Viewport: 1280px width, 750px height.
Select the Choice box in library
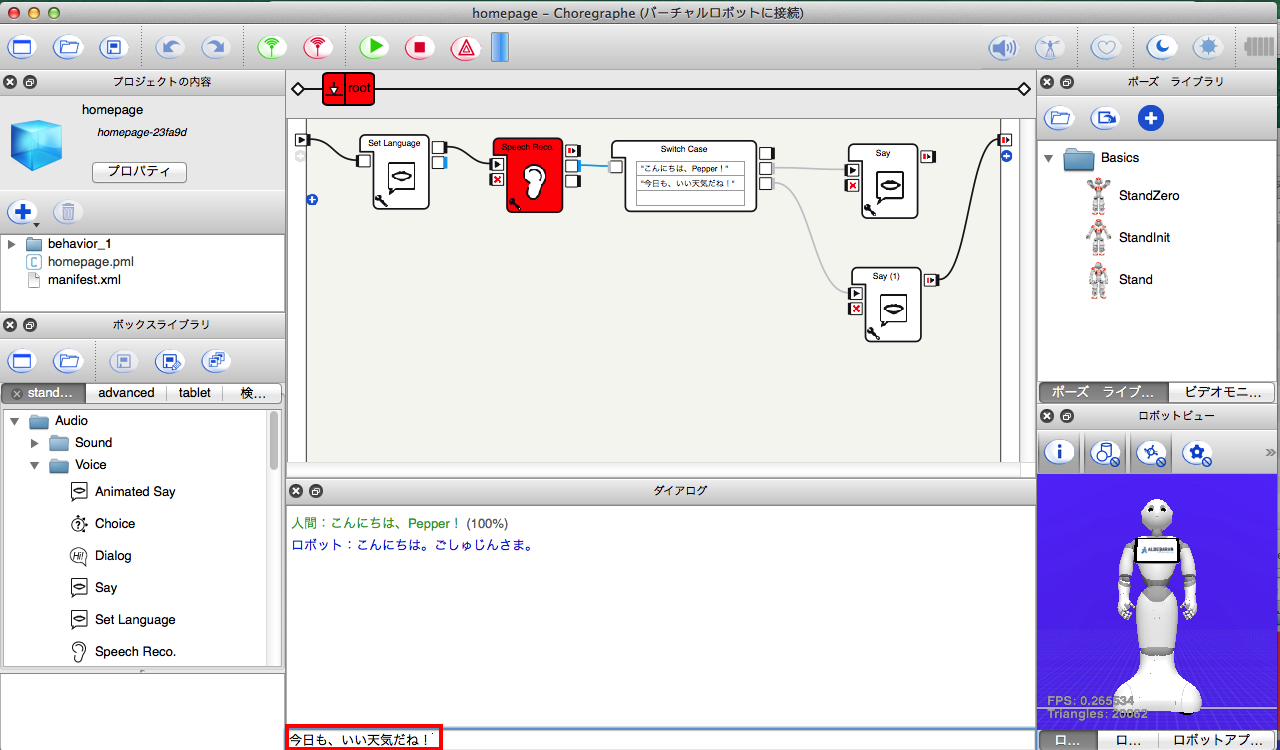[x=103, y=524]
